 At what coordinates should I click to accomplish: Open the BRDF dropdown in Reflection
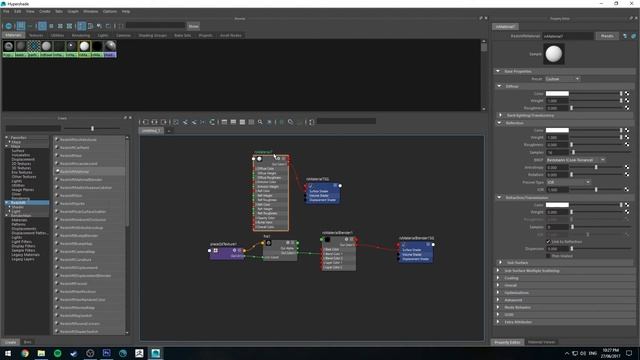click(576, 160)
